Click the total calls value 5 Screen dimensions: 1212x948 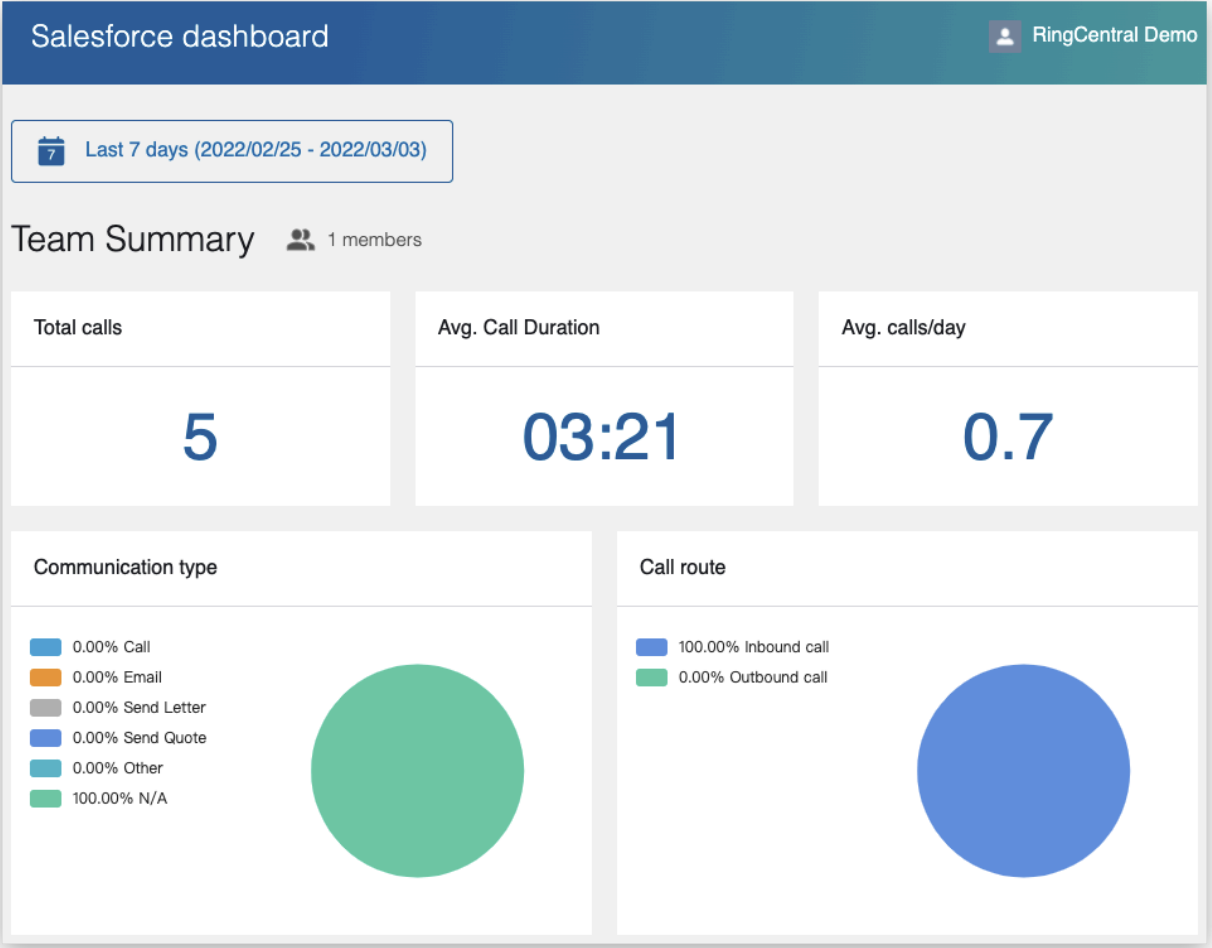[200, 437]
